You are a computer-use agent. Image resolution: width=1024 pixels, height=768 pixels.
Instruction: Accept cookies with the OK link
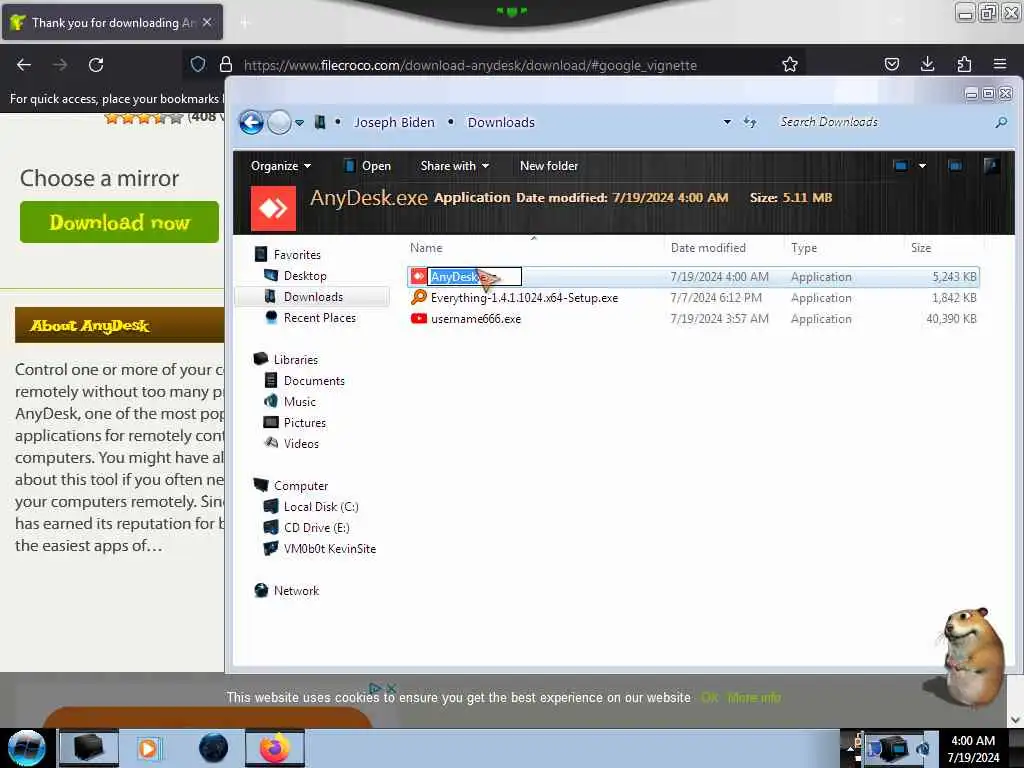(x=709, y=697)
